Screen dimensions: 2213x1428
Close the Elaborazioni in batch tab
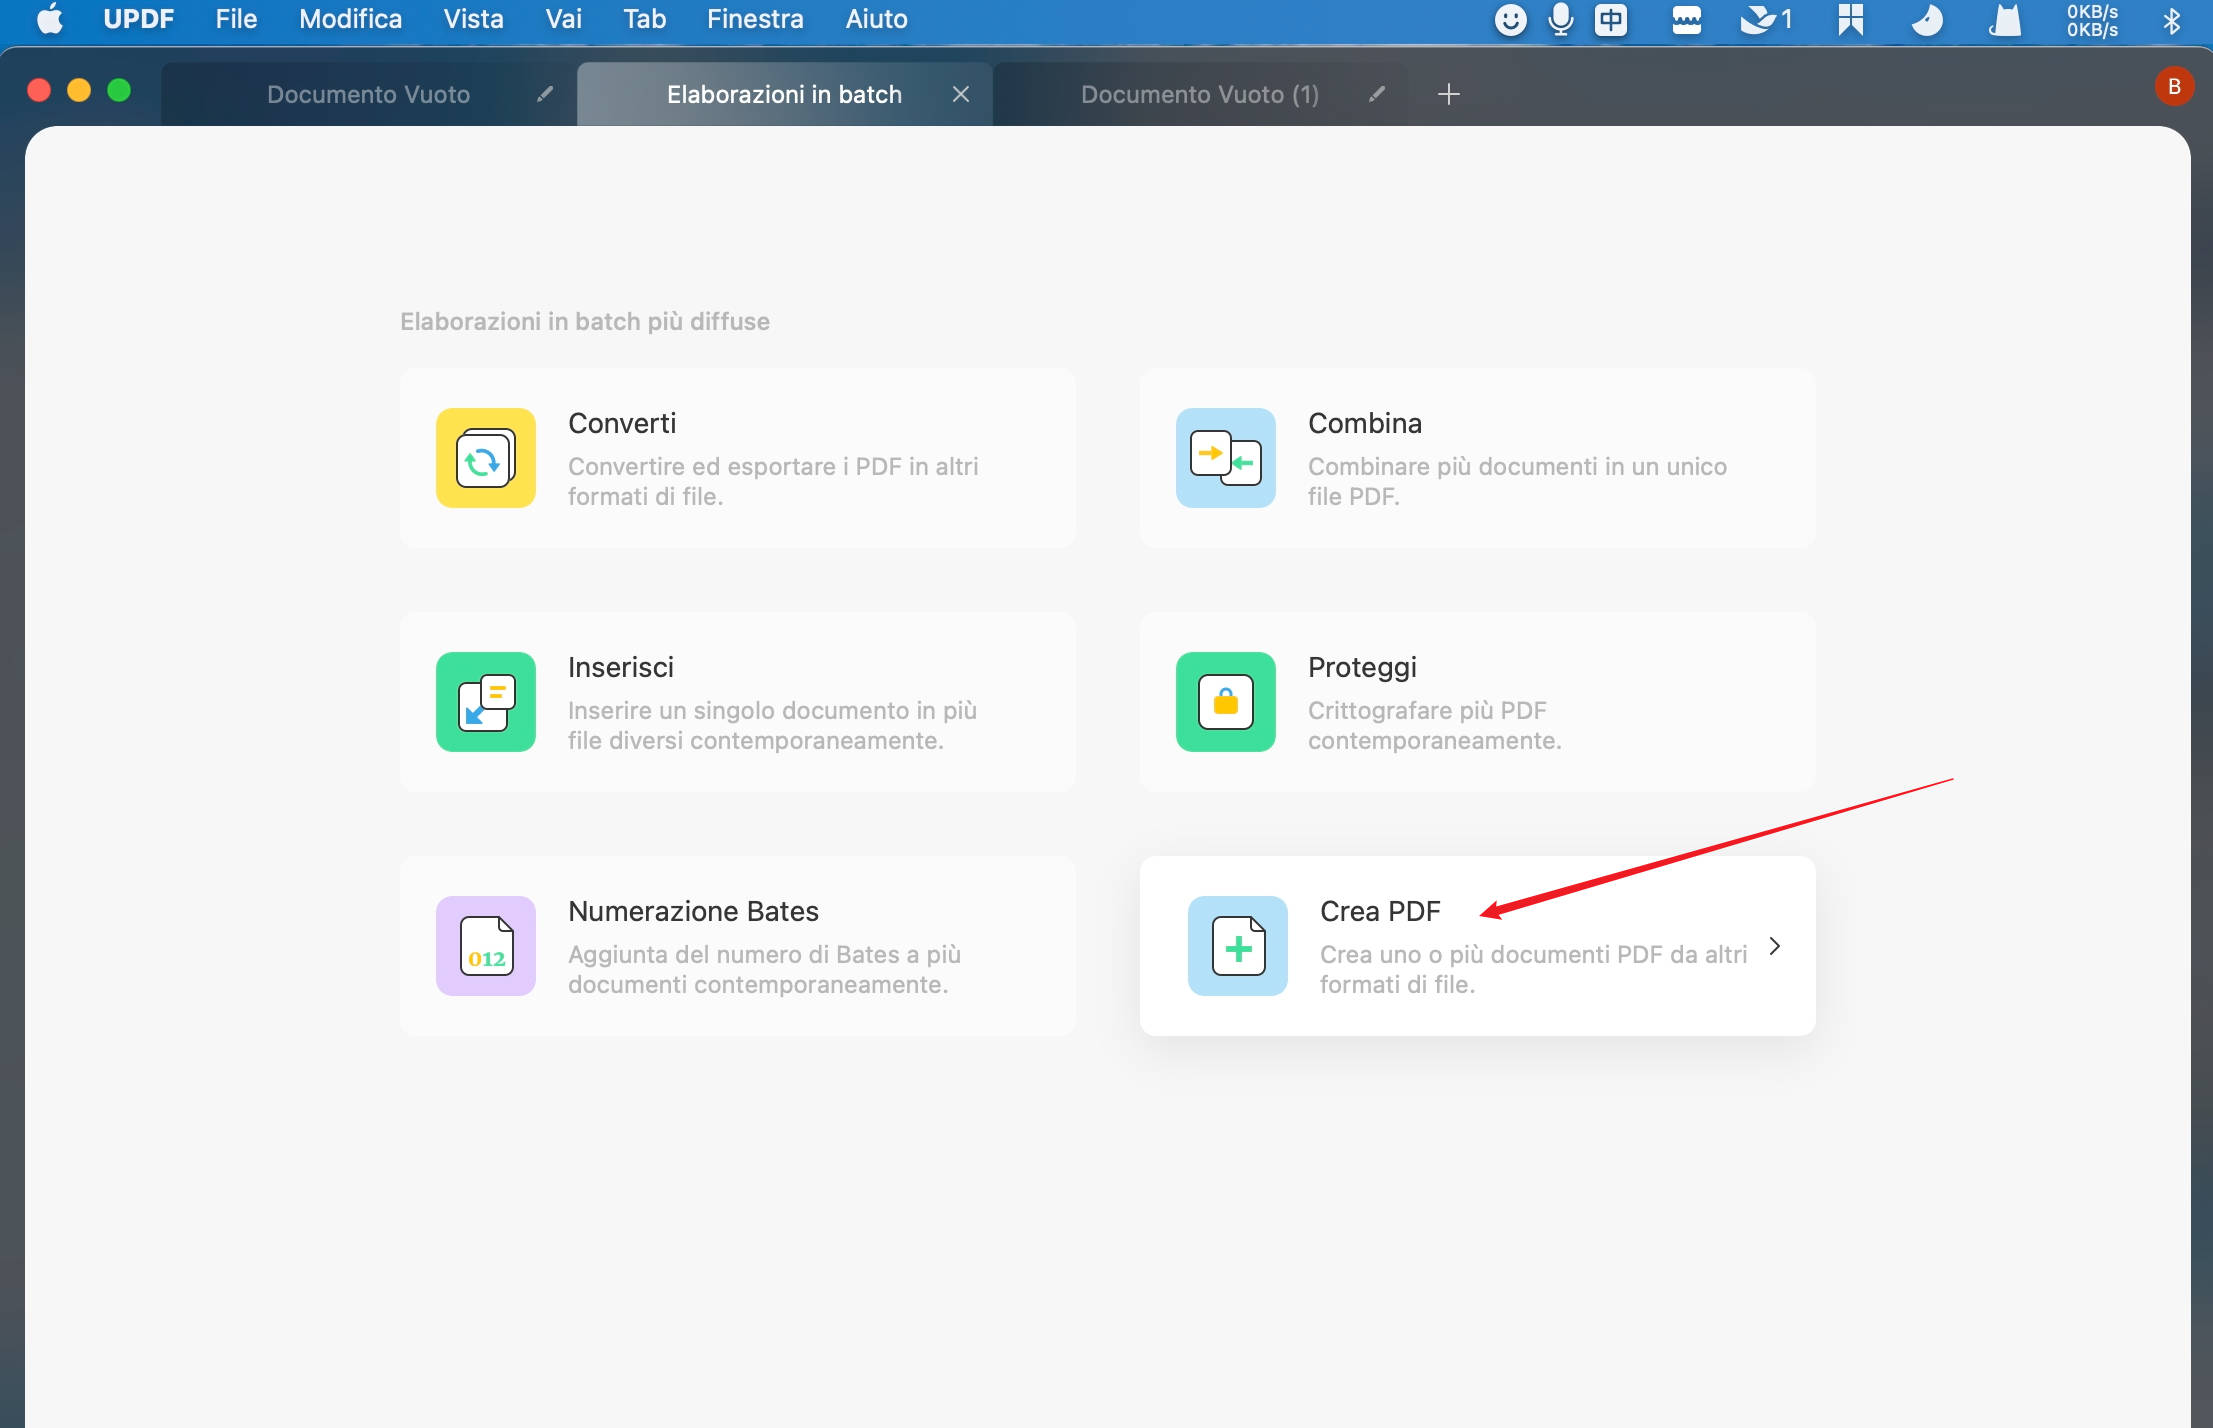click(x=961, y=94)
